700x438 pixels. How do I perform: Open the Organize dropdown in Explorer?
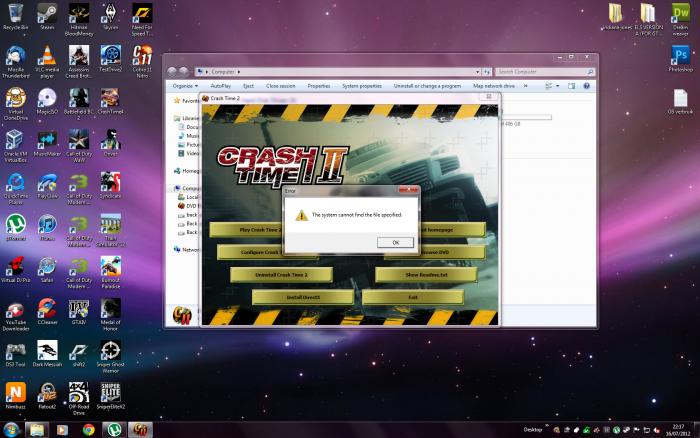point(185,86)
